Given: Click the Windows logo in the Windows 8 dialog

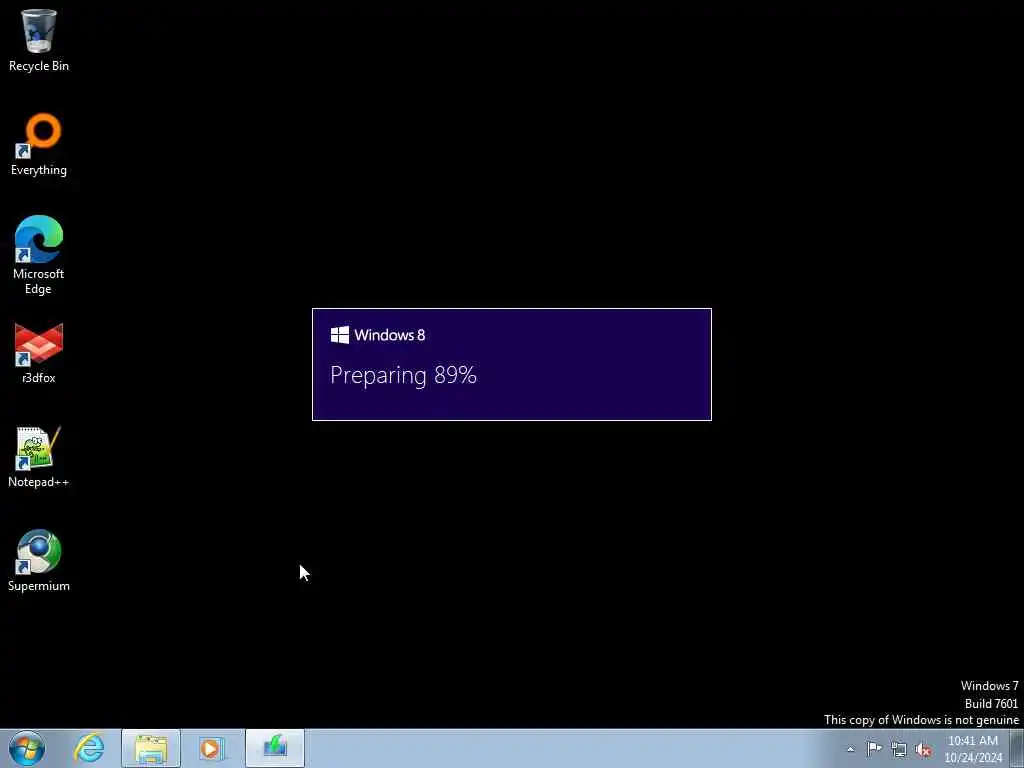Looking at the screenshot, I should [340, 335].
